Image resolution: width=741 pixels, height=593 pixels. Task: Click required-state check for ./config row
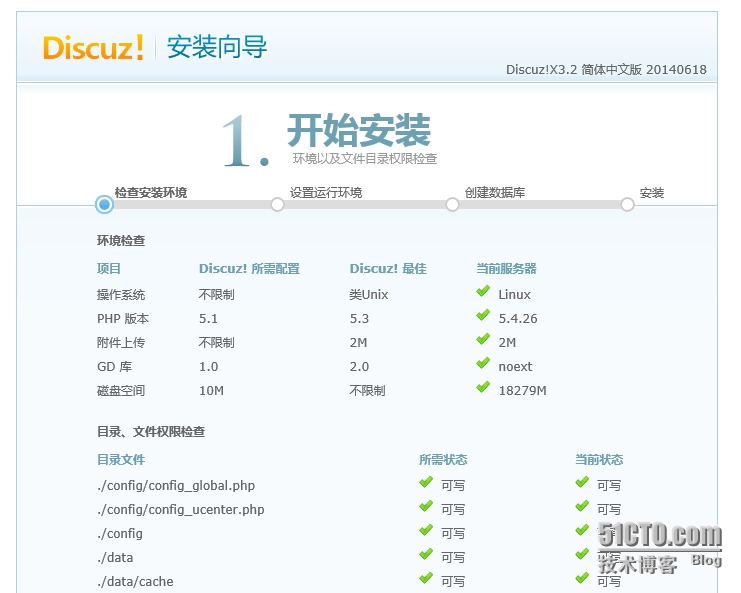426,530
